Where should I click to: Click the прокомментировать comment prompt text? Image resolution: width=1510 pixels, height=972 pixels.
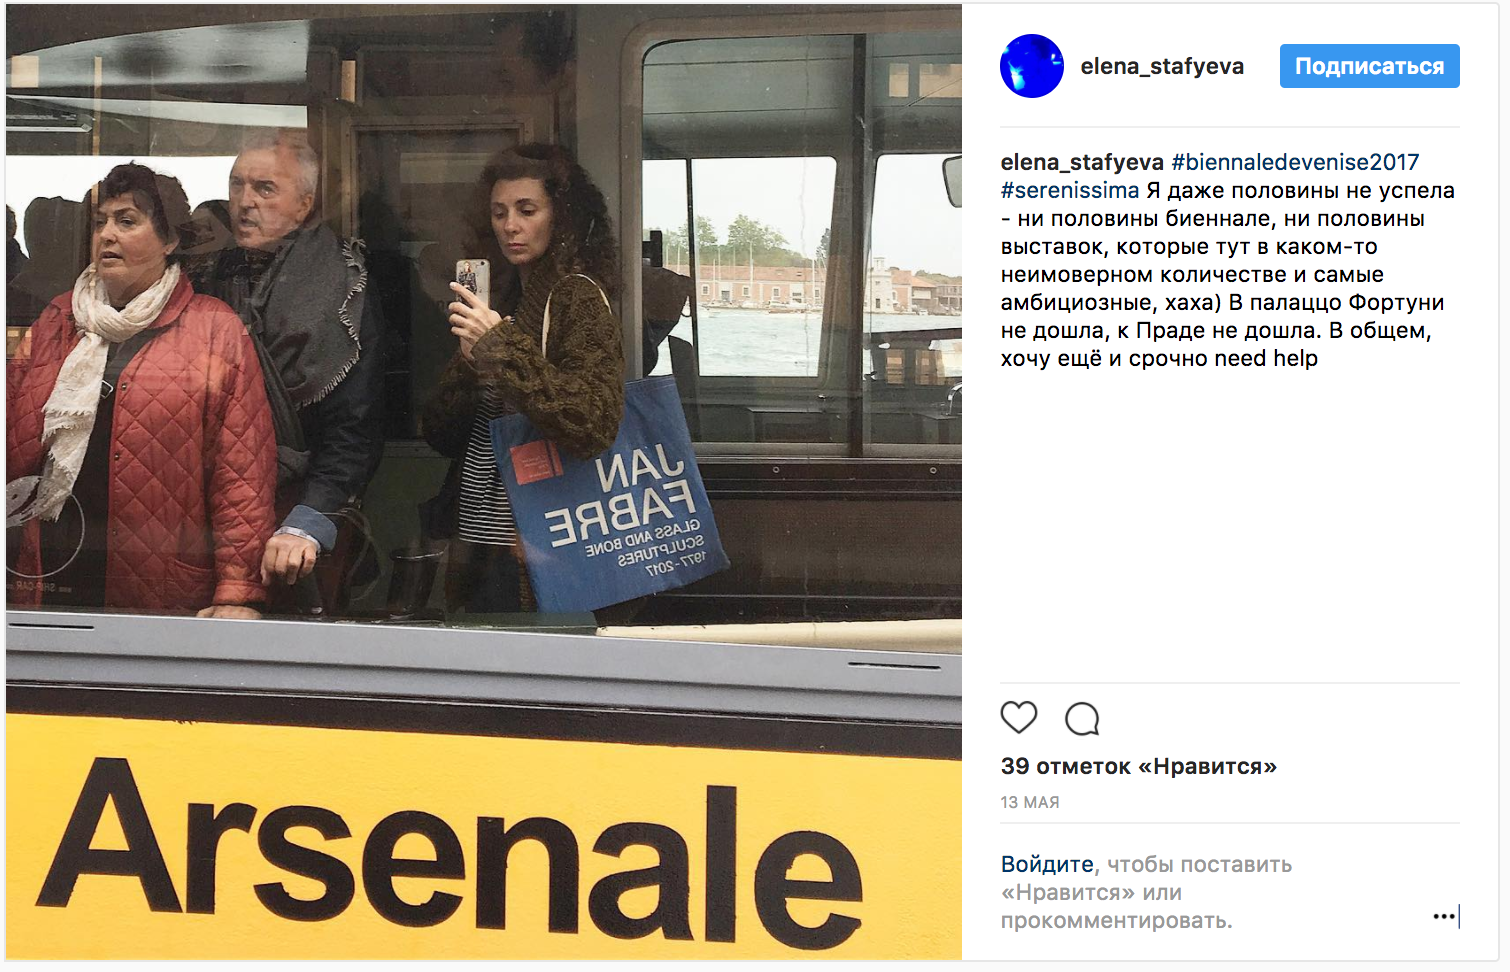[1116, 920]
